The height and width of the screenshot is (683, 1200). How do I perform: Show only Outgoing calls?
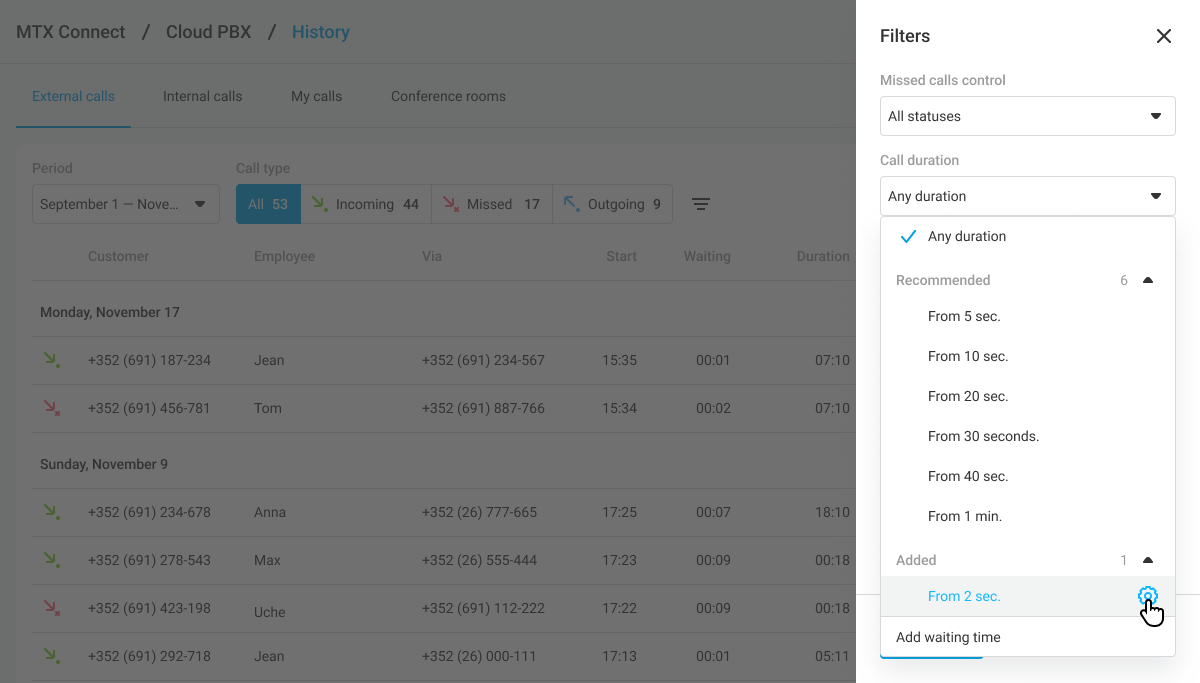tap(612, 204)
